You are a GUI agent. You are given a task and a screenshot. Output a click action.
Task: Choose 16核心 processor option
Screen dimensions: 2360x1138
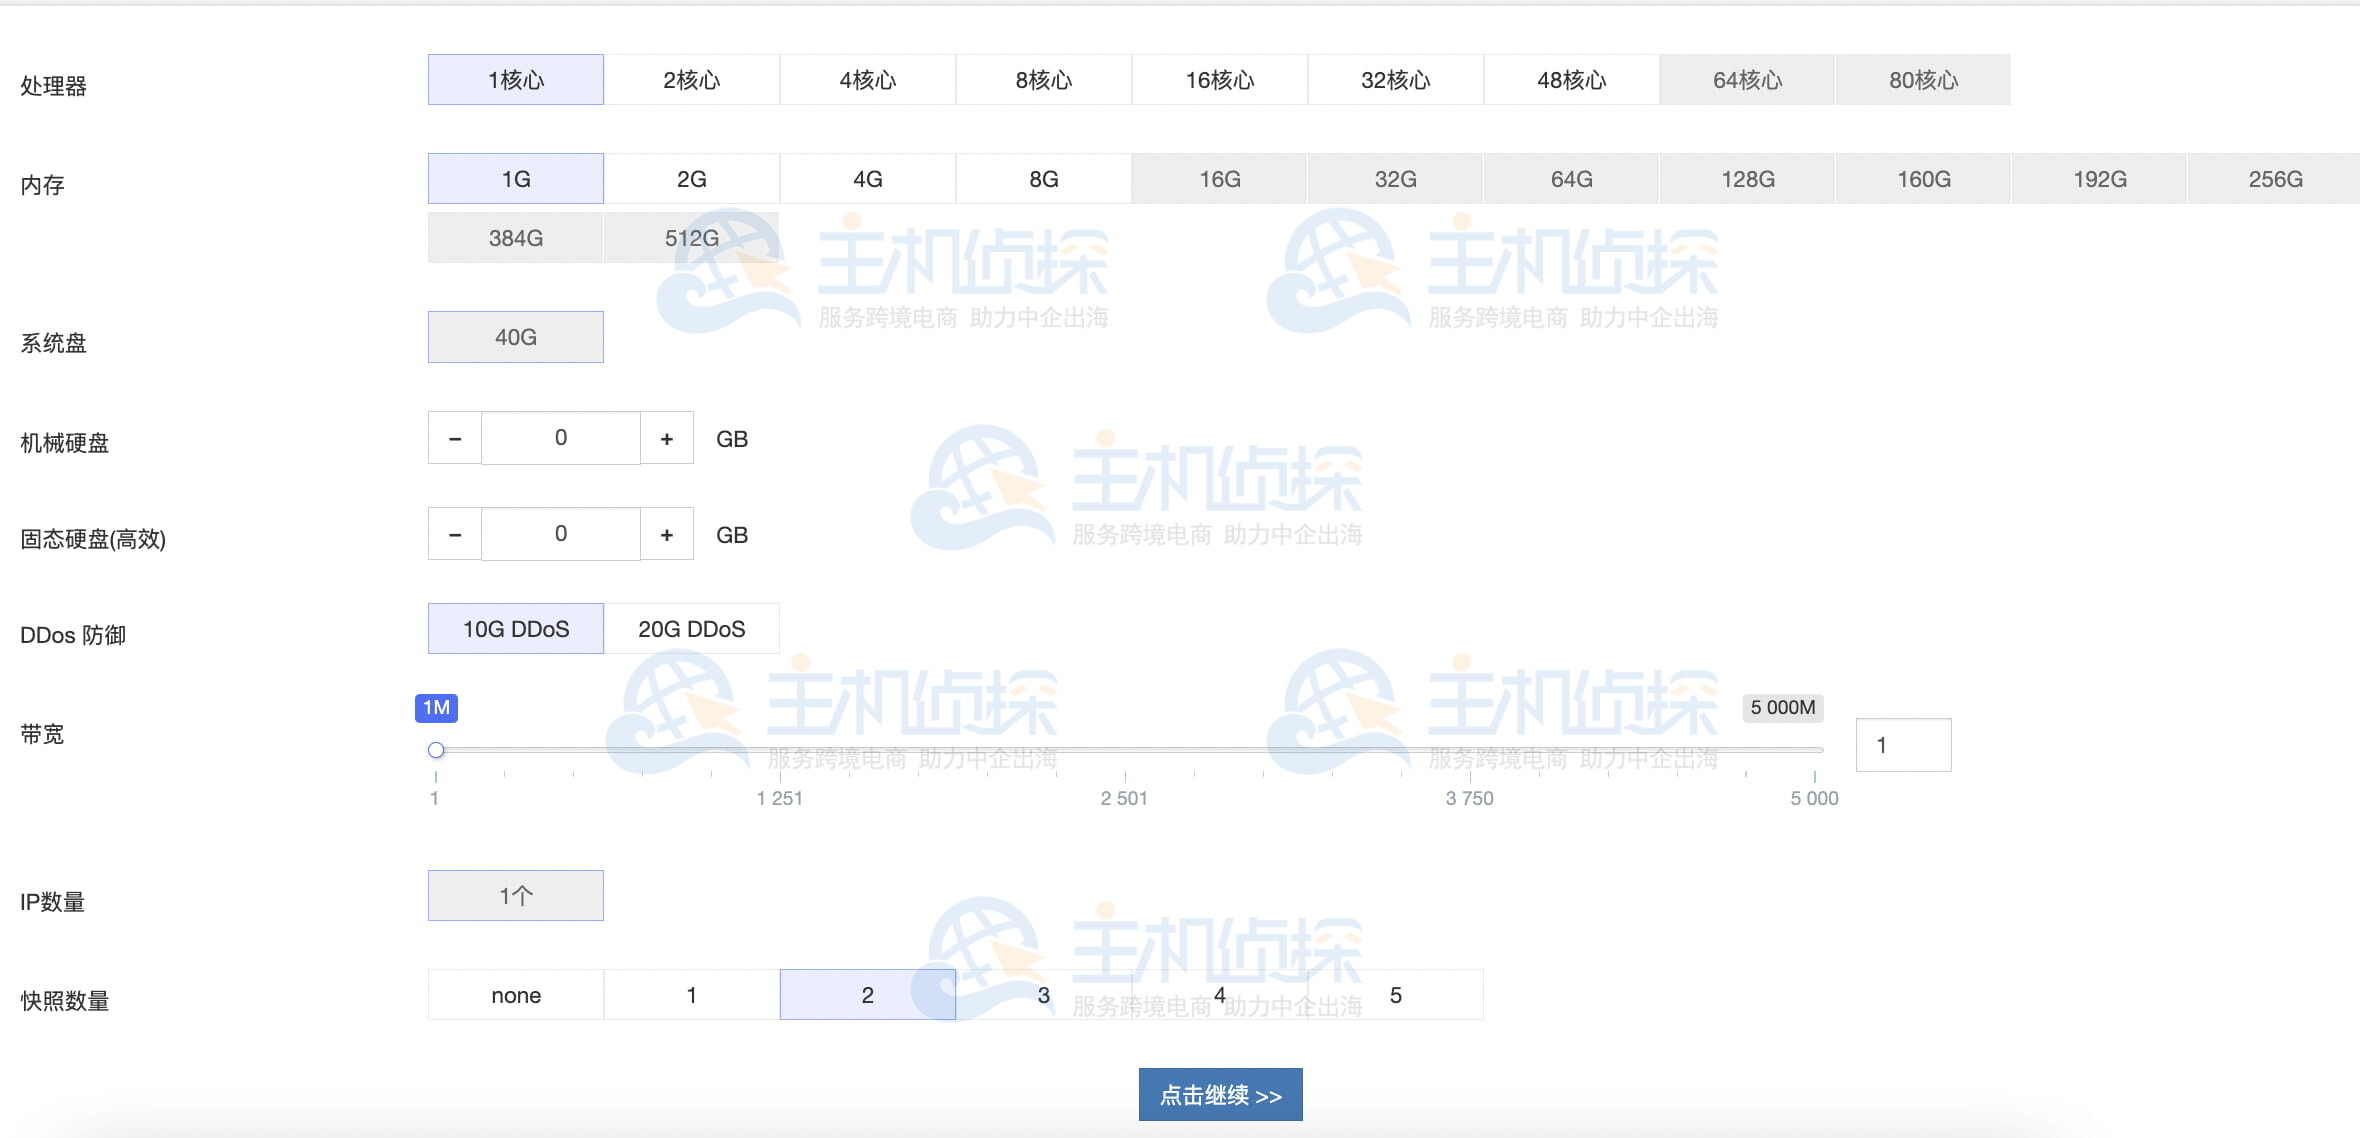1219,80
